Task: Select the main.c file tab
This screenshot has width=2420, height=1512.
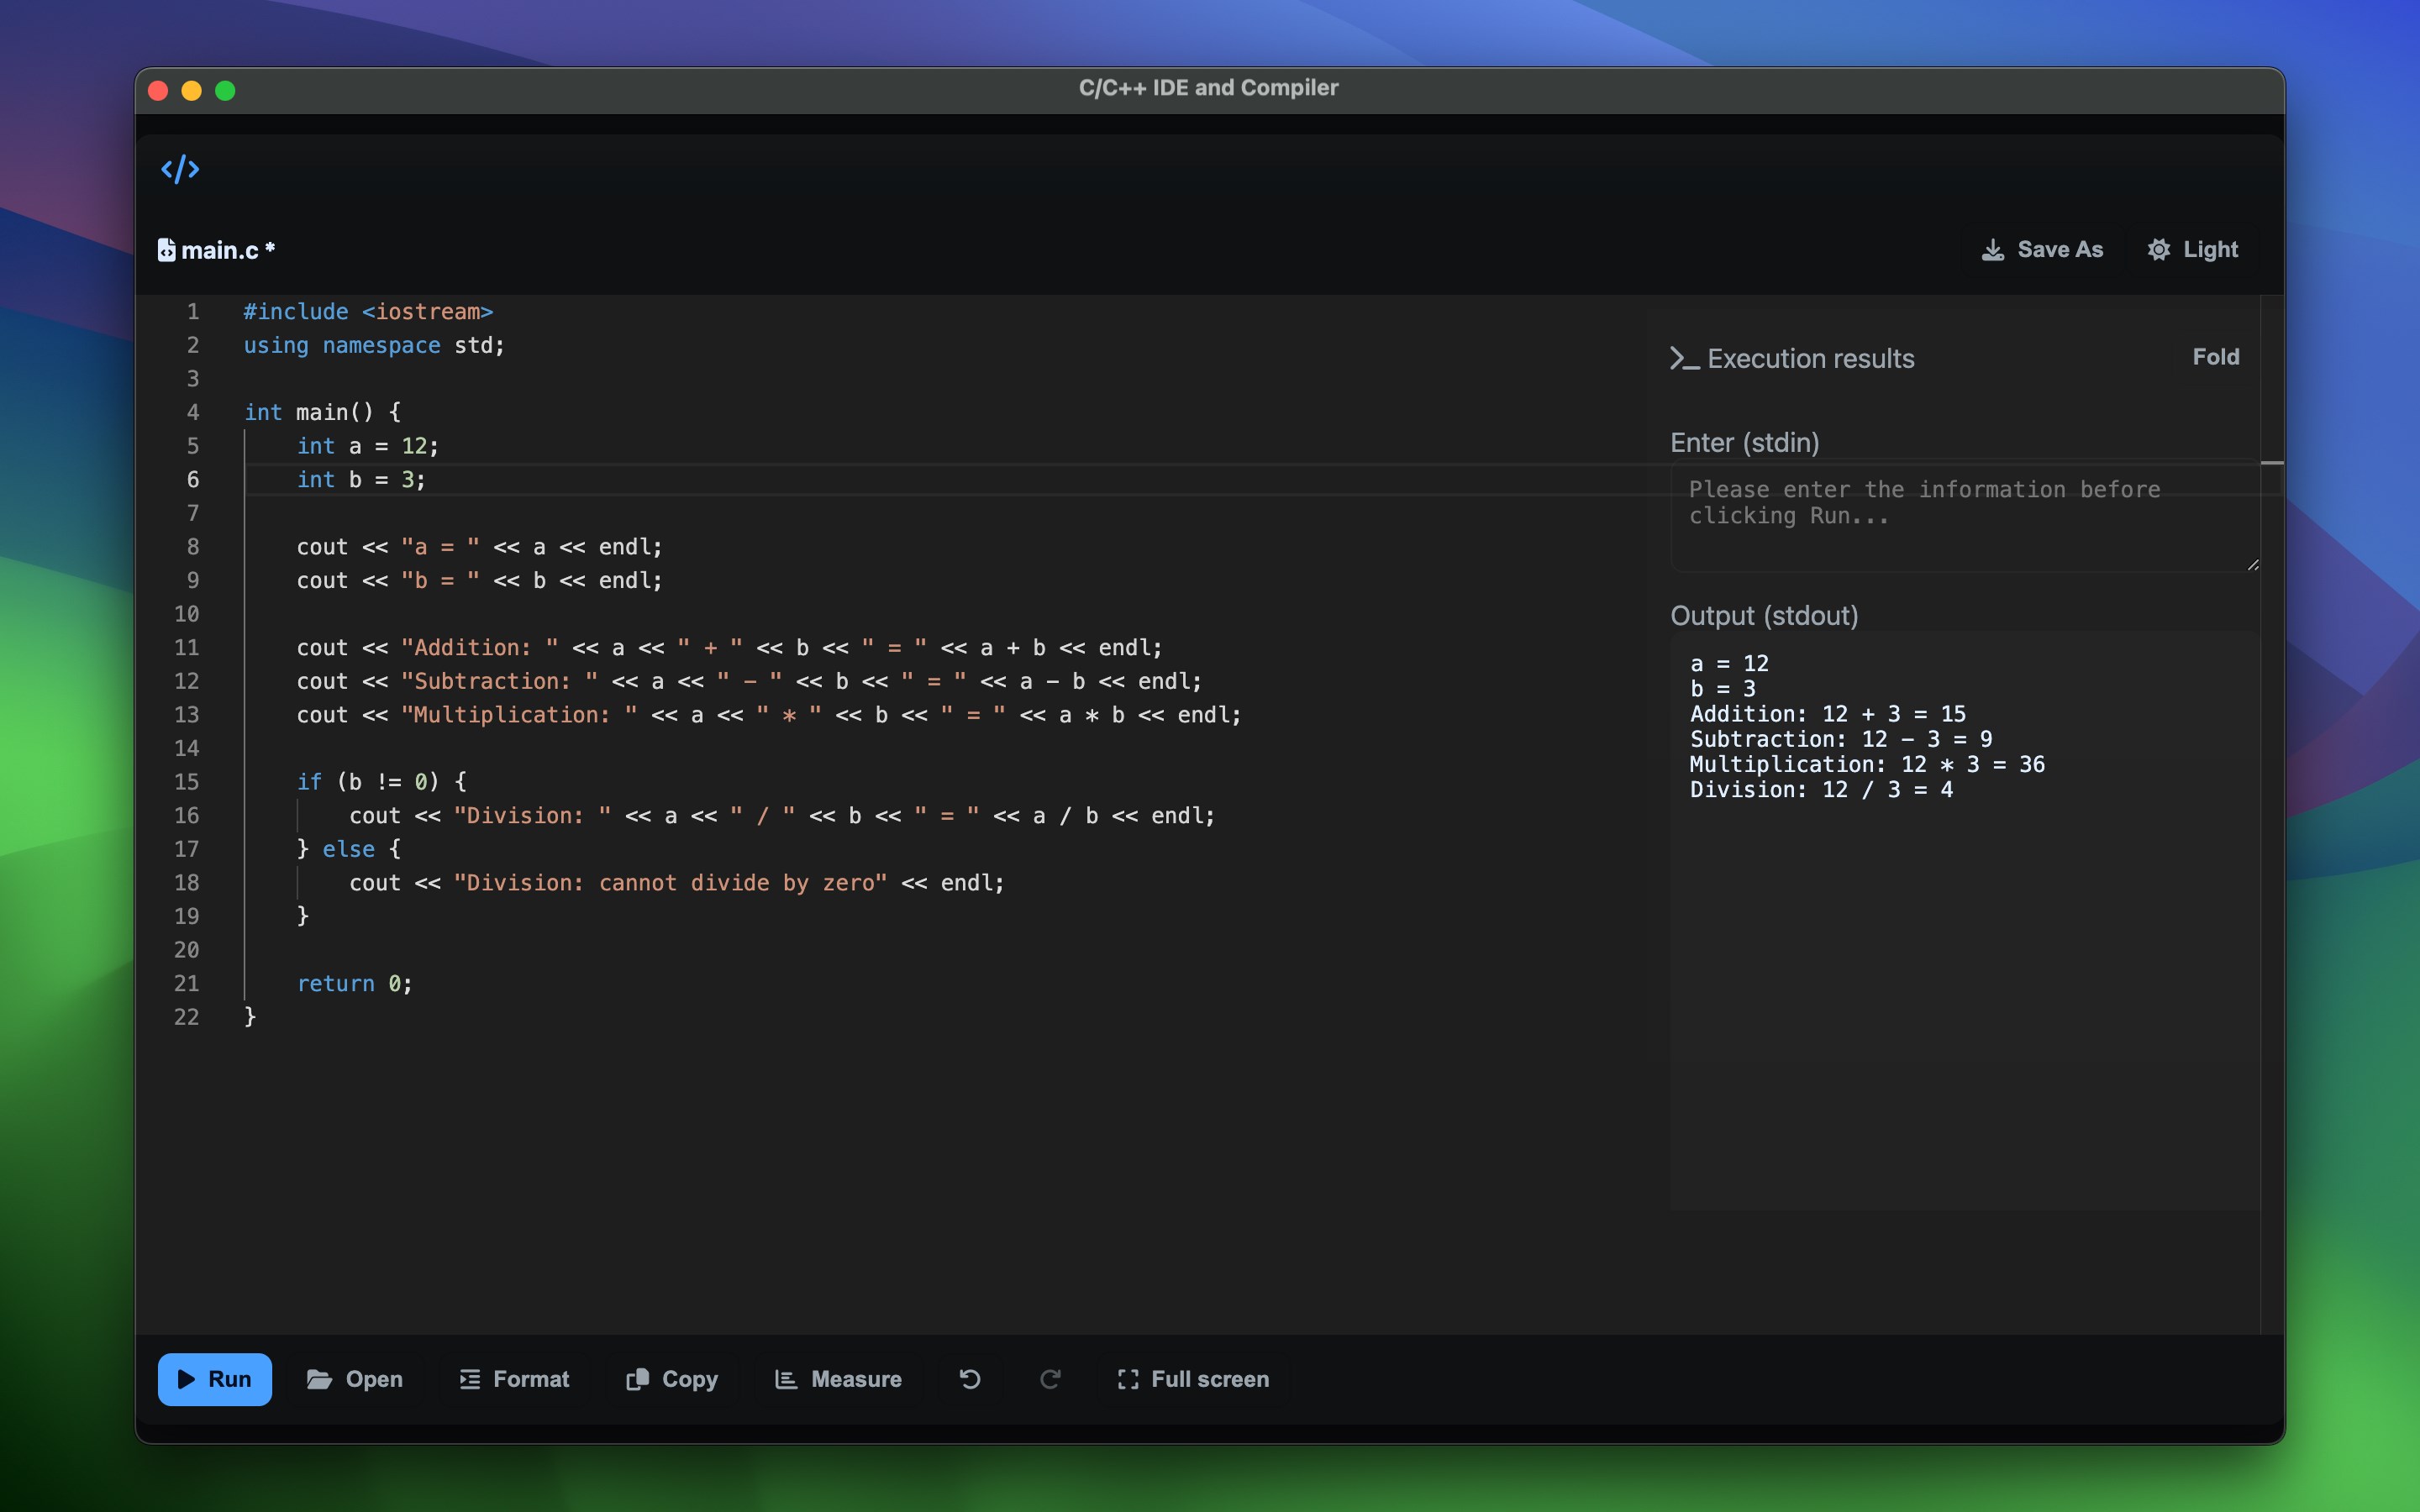Action: pos(217,250)
